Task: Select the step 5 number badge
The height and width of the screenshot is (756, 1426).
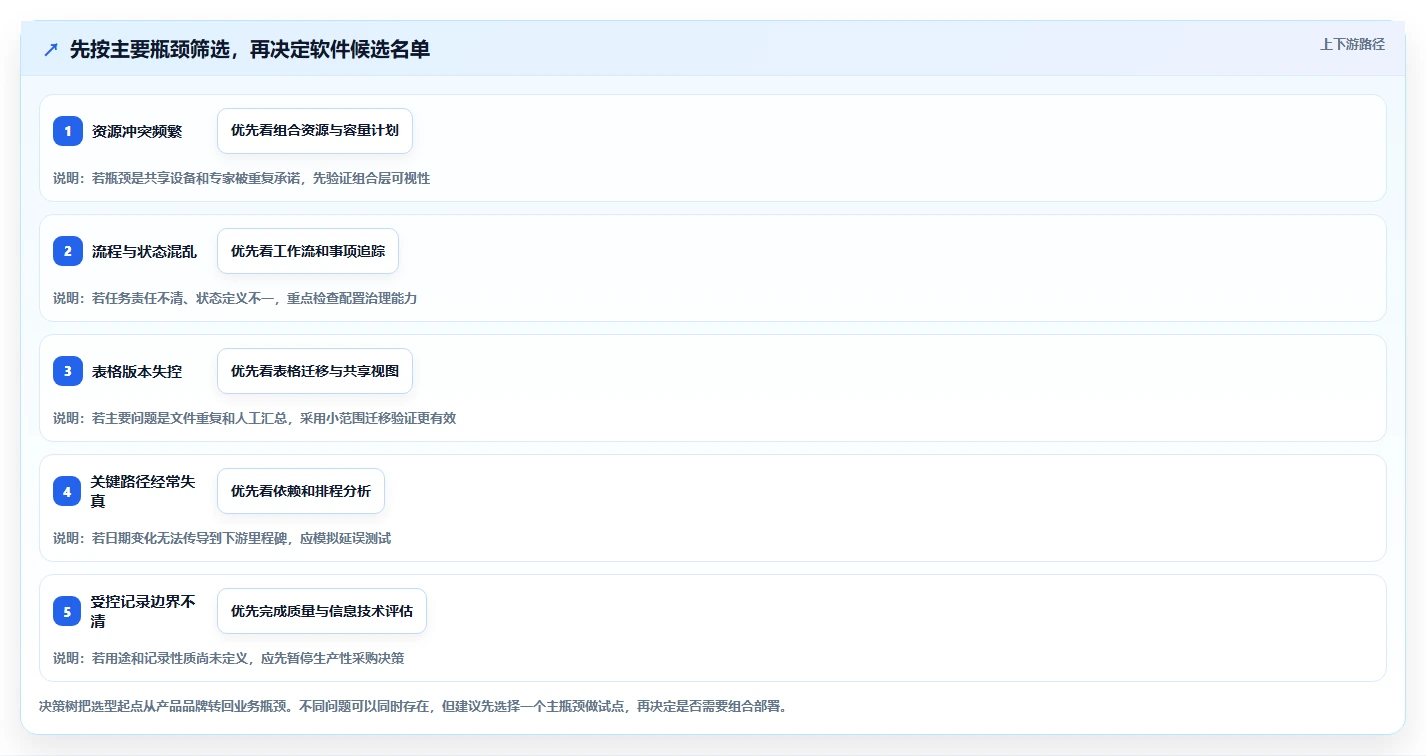Action: (x=68, y=611)
